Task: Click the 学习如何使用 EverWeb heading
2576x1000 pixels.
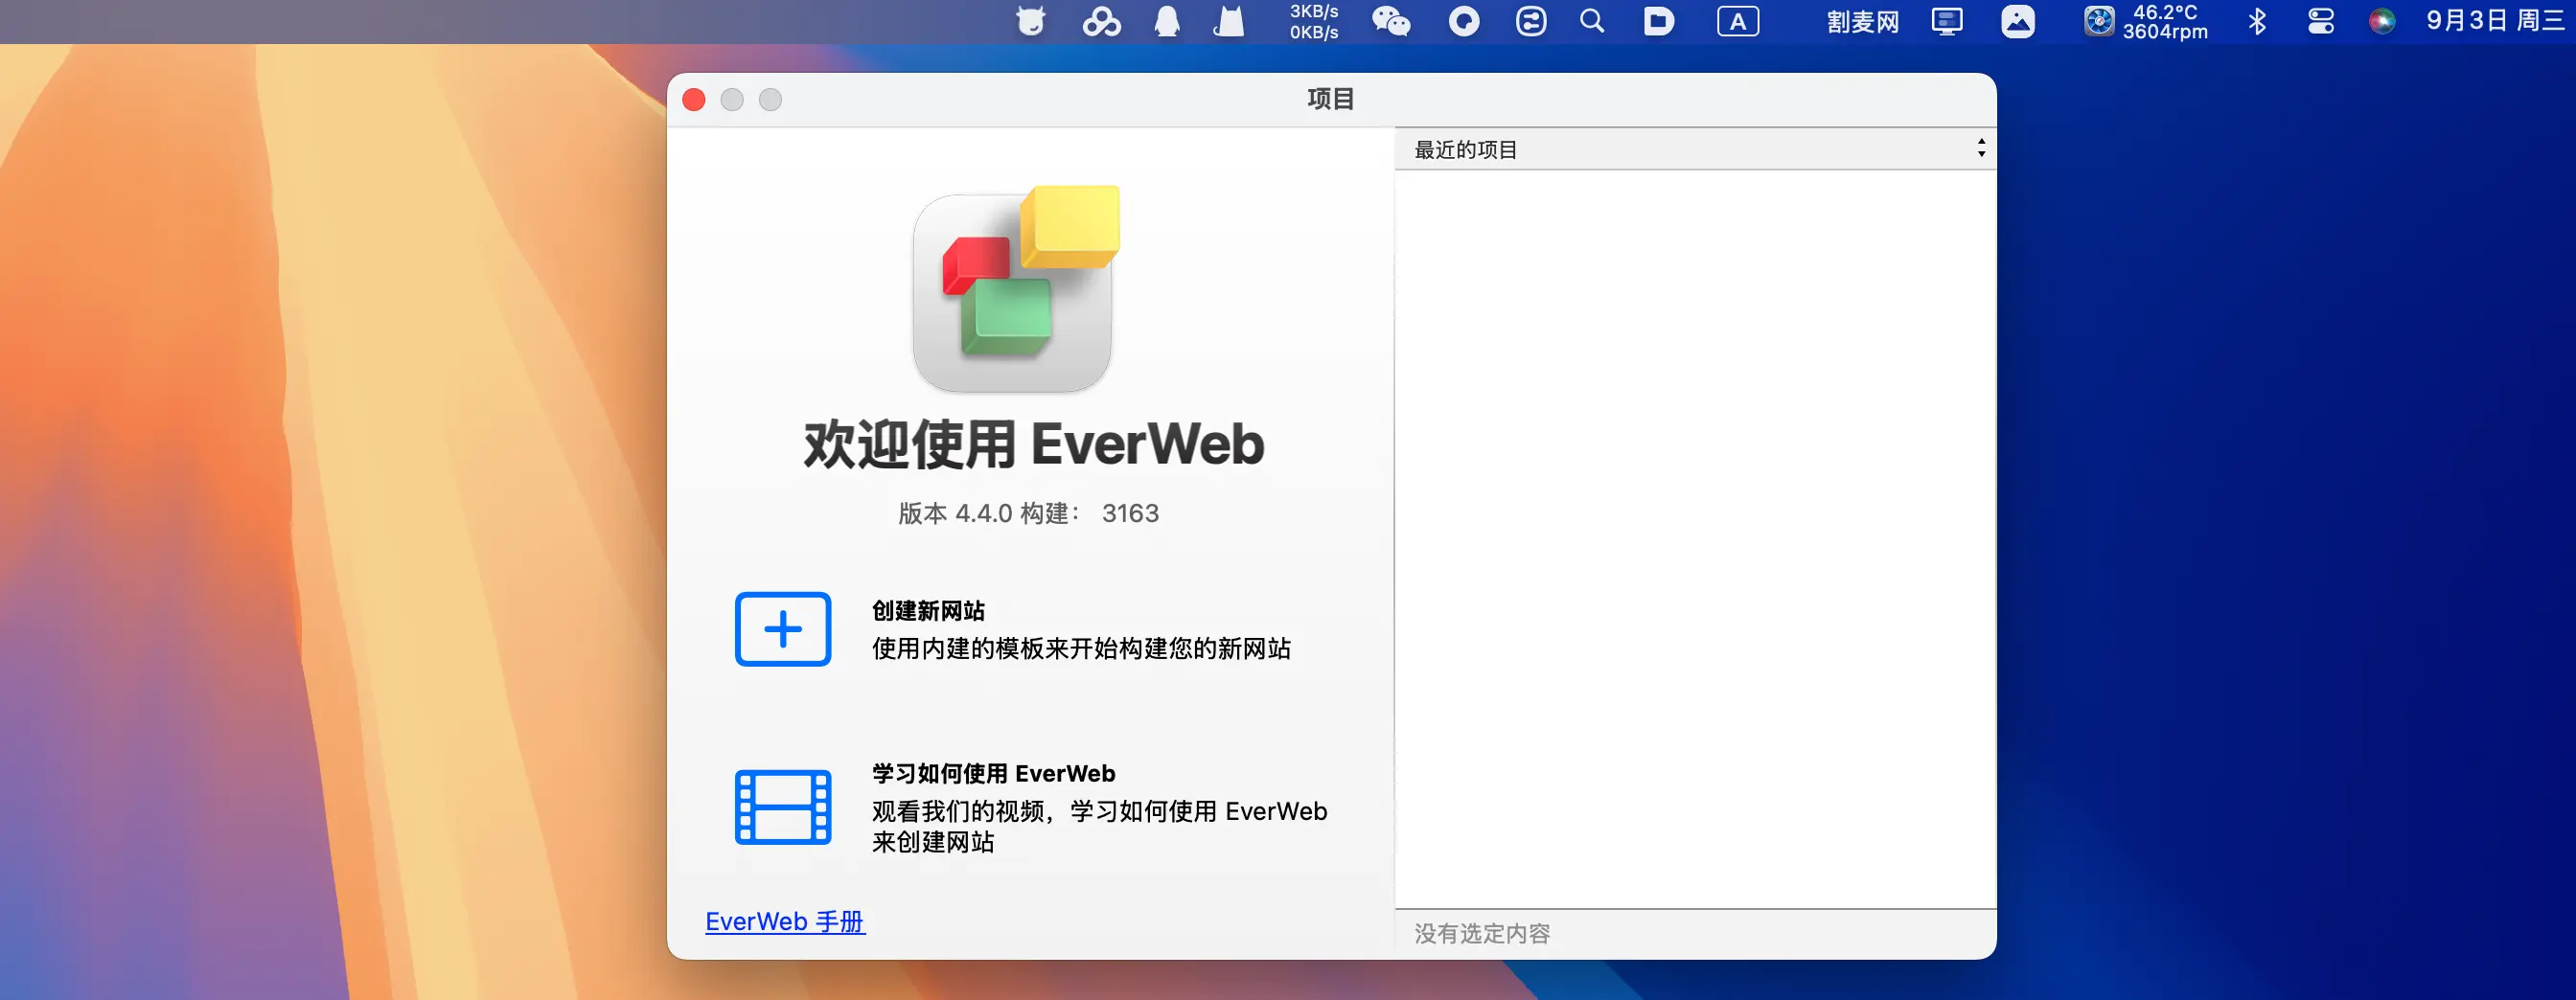Action: point(993,773)
